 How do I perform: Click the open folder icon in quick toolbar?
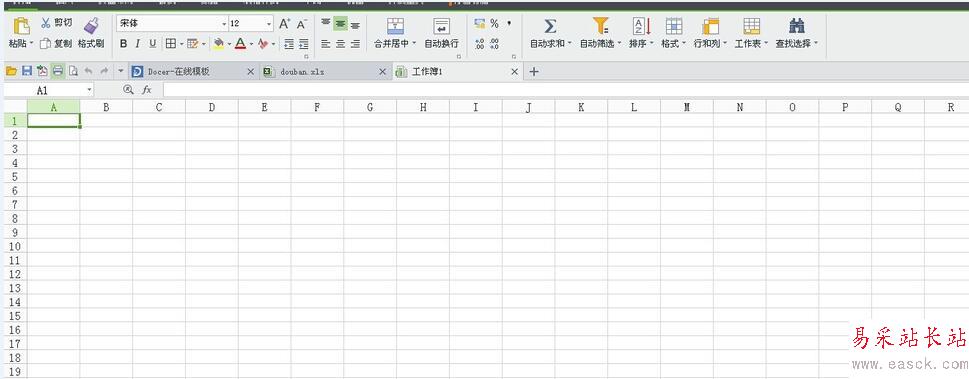[x=11, y=72]
